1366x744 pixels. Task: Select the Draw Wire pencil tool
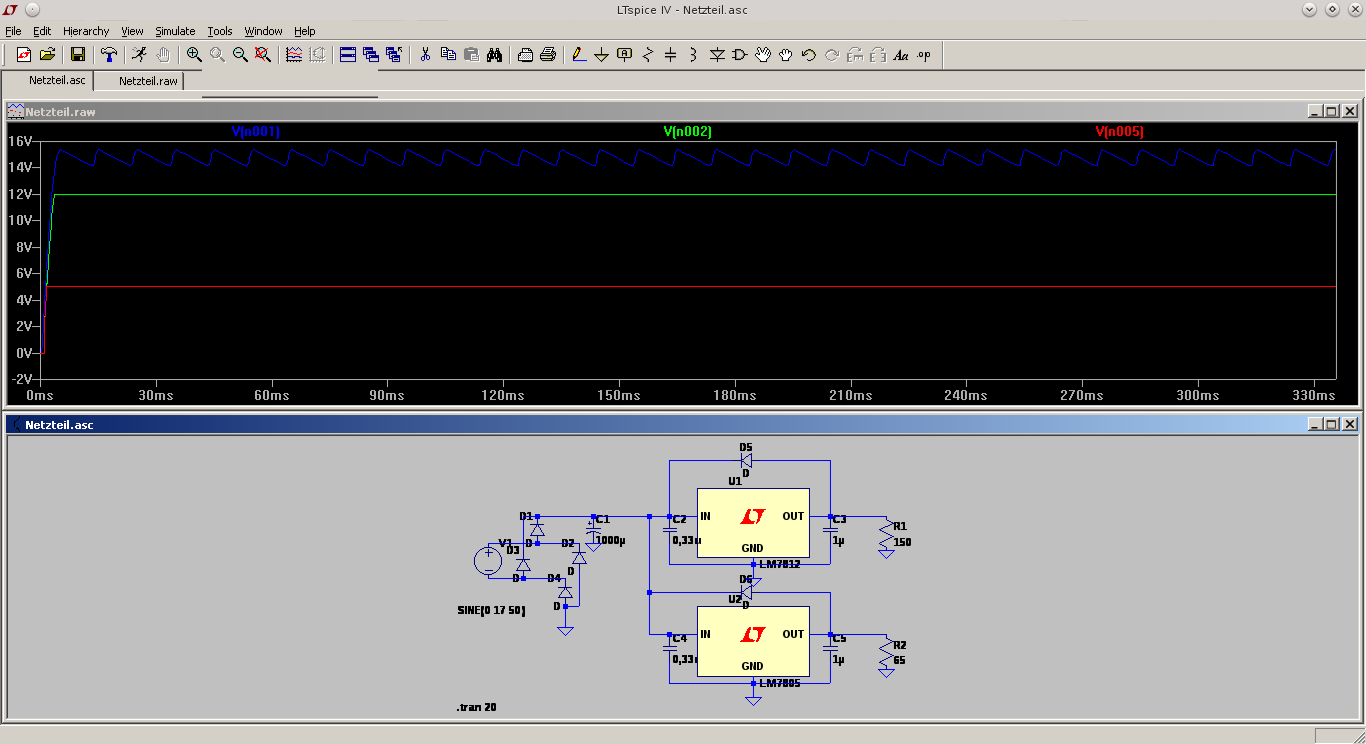[x=579, y=55]
